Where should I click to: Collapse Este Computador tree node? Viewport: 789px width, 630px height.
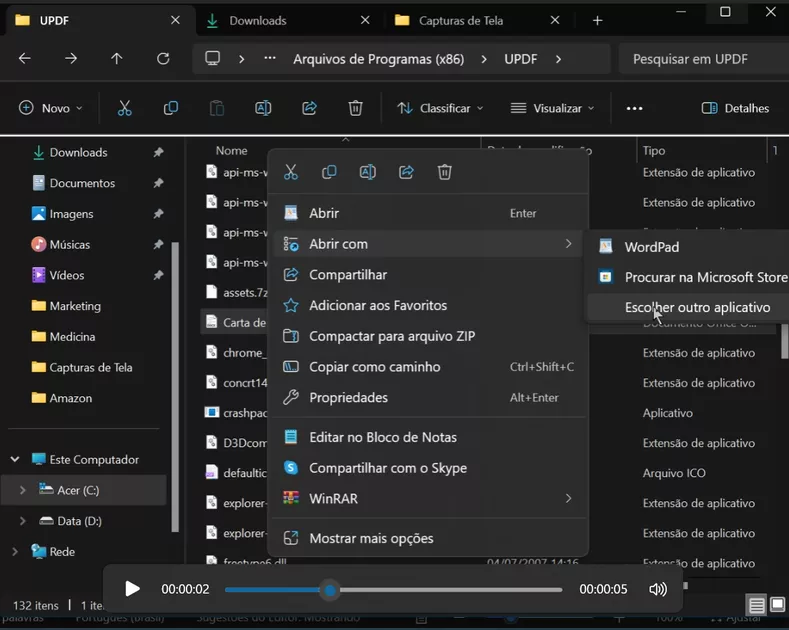15,459
